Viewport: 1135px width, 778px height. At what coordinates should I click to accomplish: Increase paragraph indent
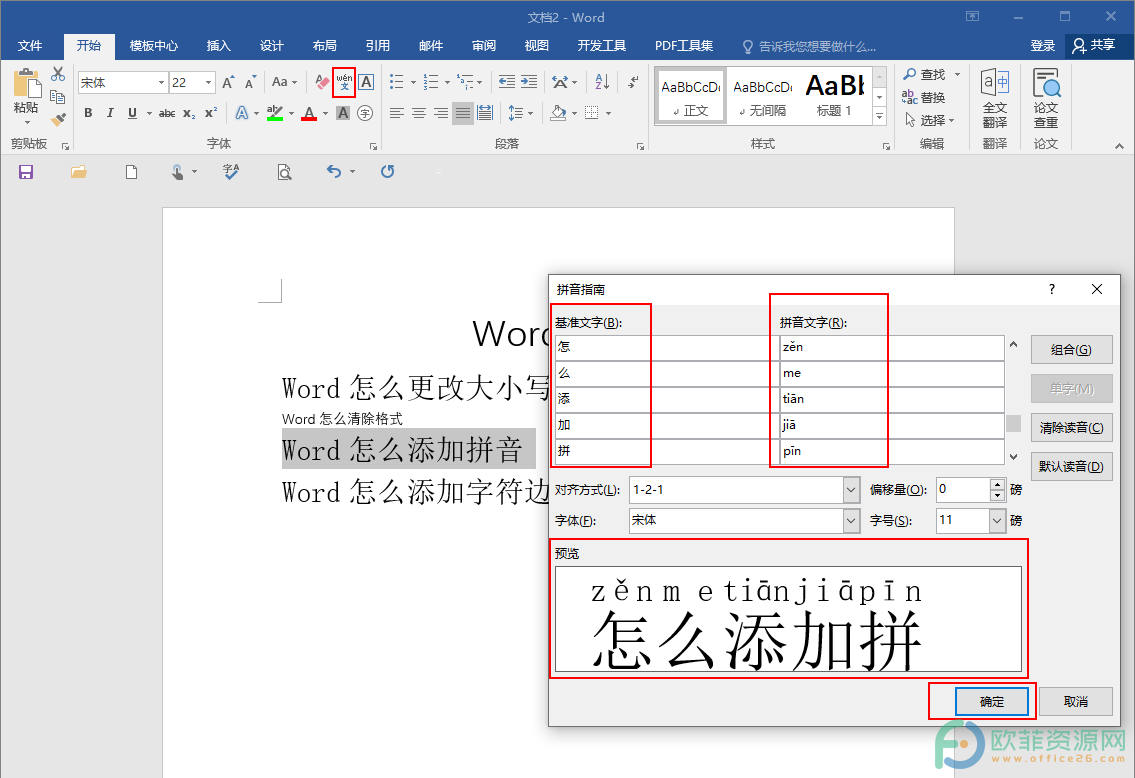coord(529,82)
